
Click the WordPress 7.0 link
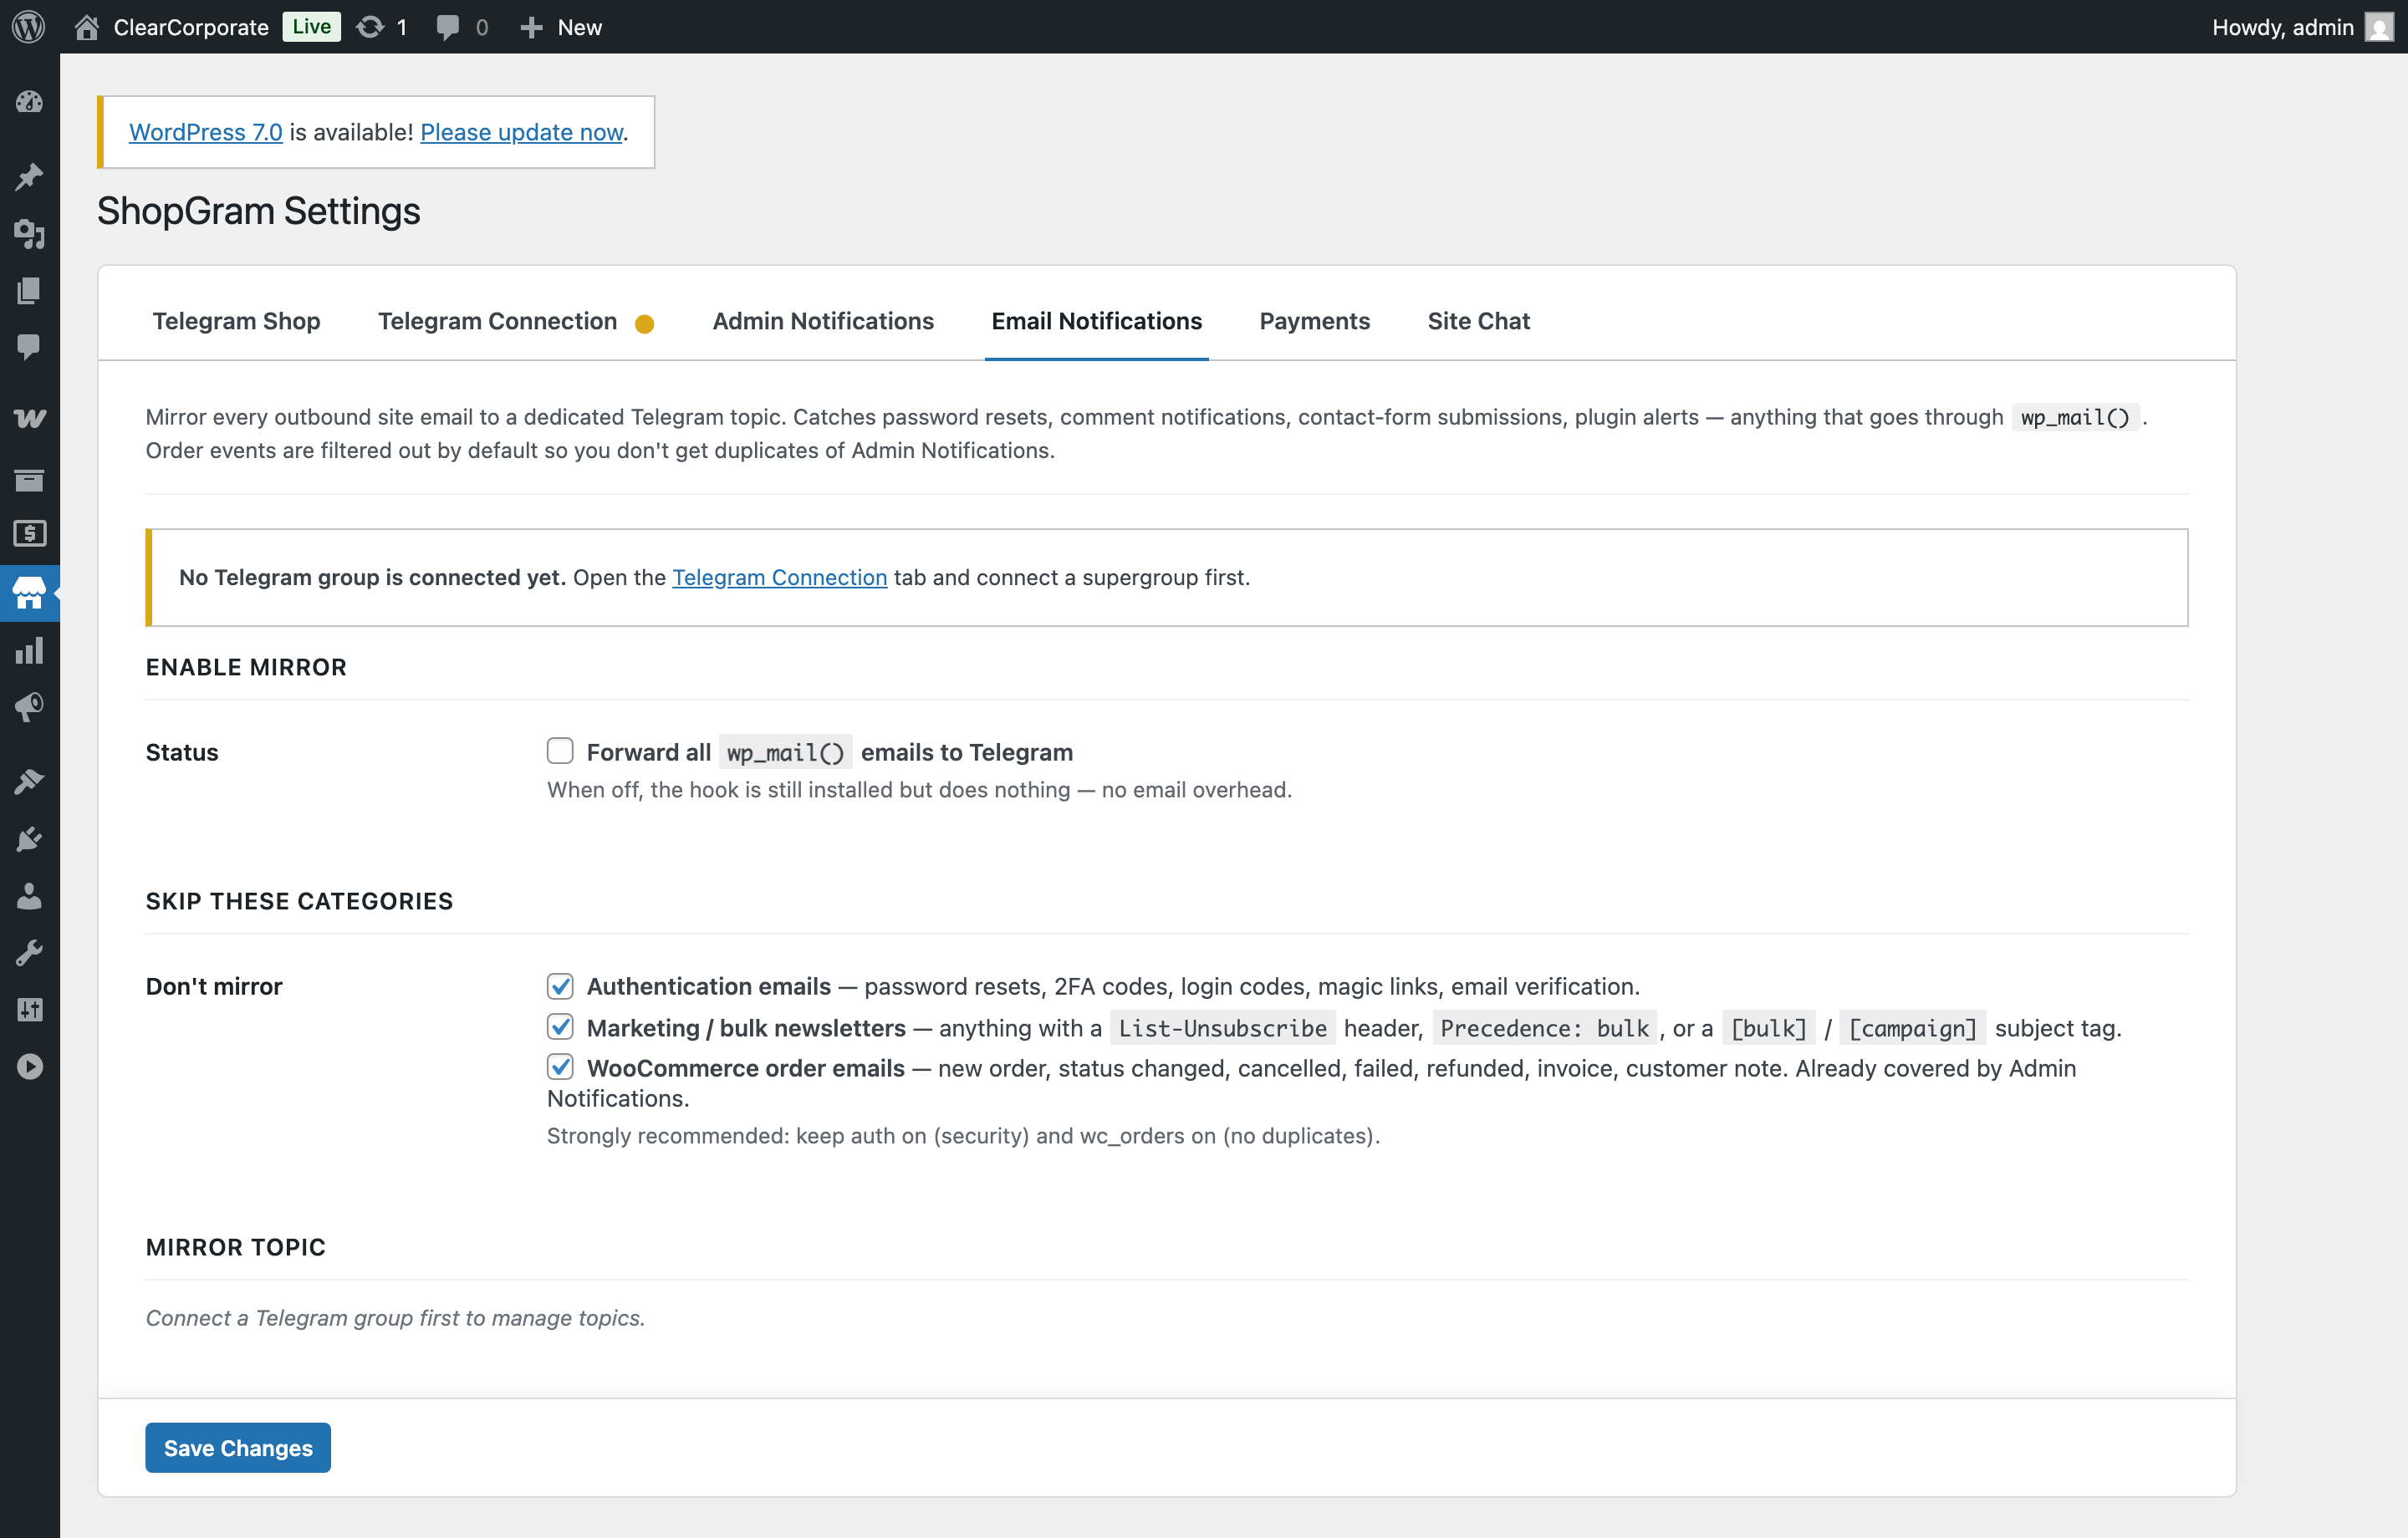coord(206,132)
